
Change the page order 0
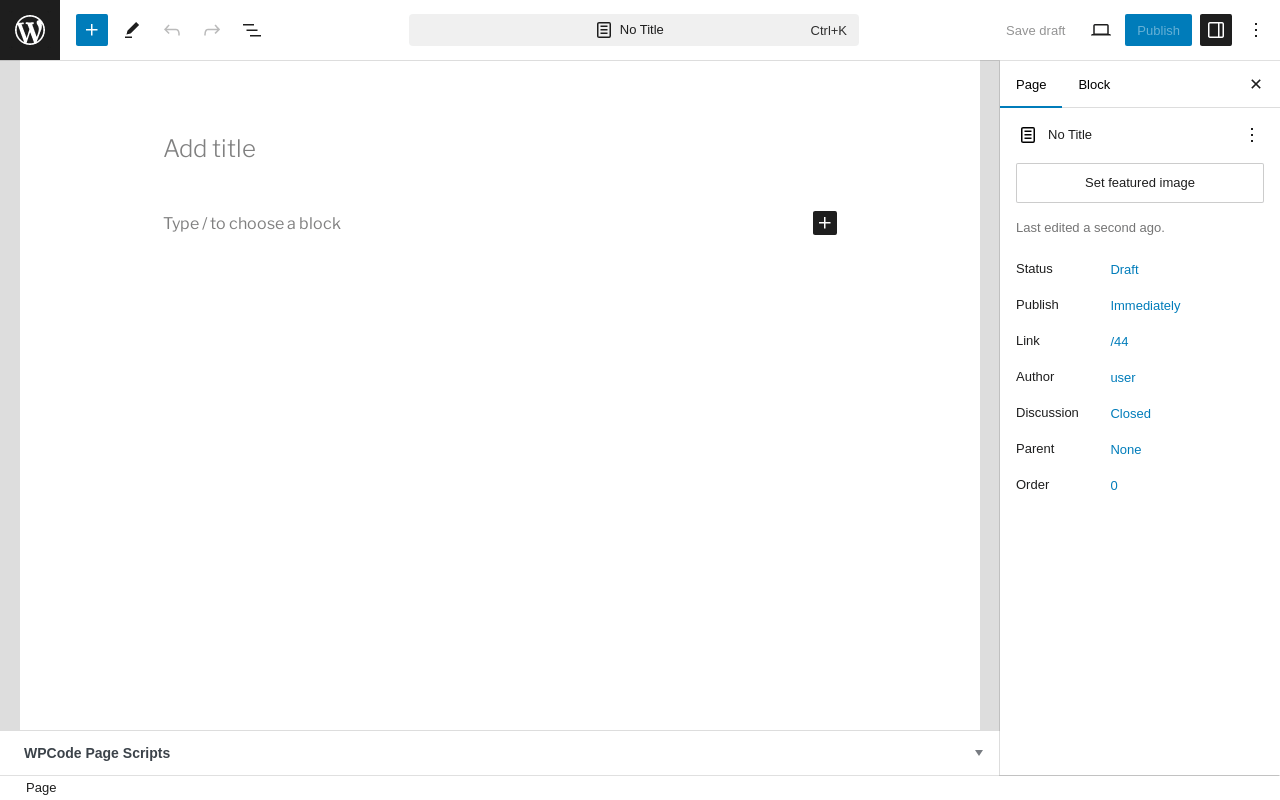click(1114, 485)
